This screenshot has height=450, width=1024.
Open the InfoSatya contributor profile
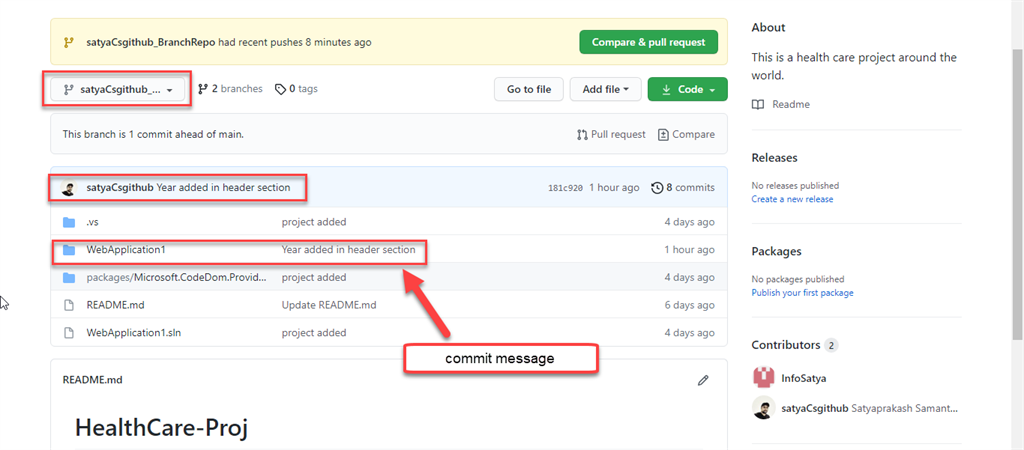804,378
